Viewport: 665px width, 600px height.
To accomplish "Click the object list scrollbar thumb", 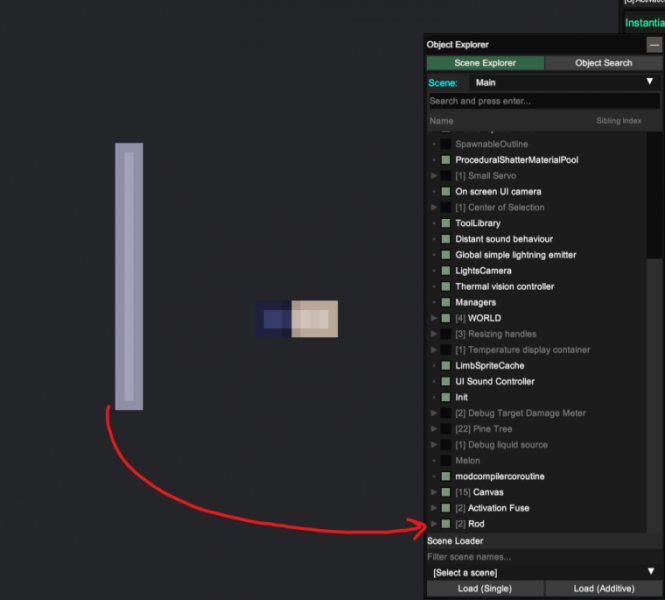I will click(654, 195).
